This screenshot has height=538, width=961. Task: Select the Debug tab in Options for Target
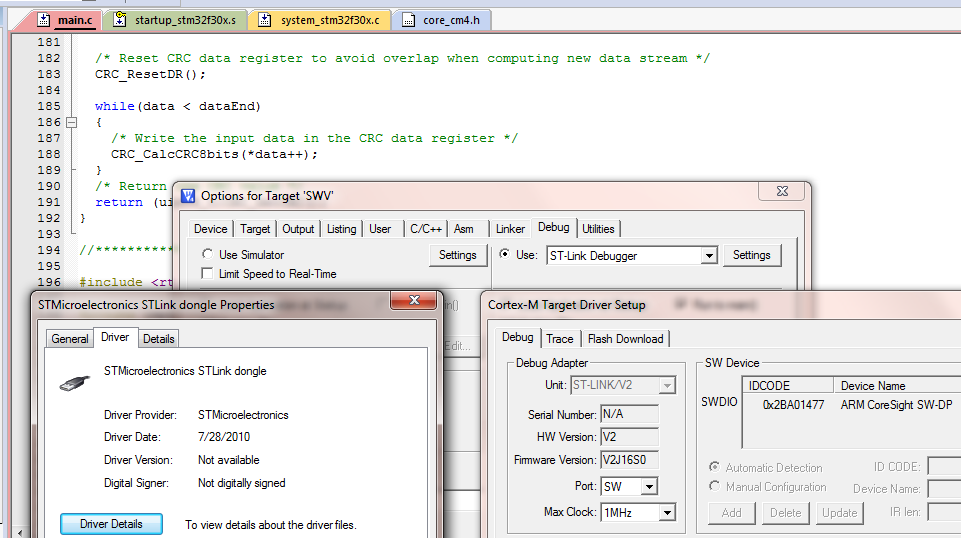[x=553, y=227]
